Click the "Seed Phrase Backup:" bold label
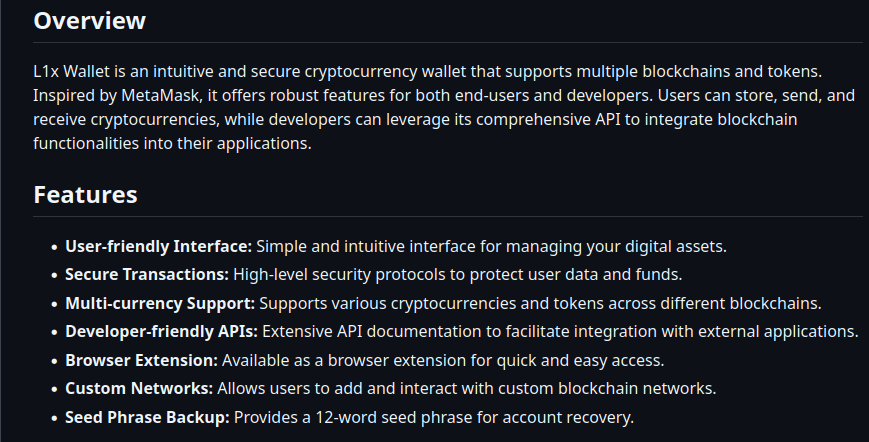 147,417
